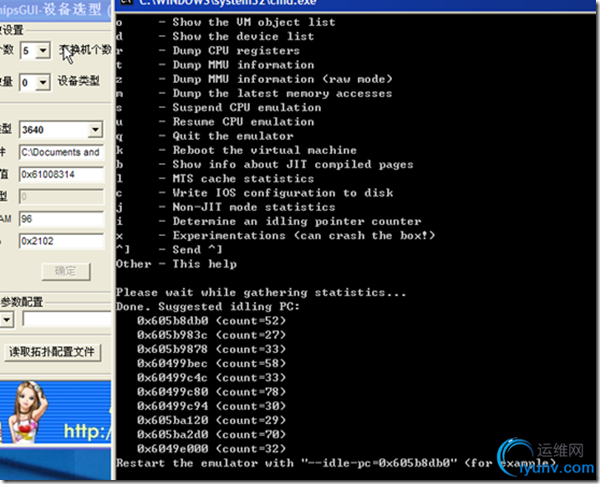Click the 'Quit the emulator' line

coord(205,136)
